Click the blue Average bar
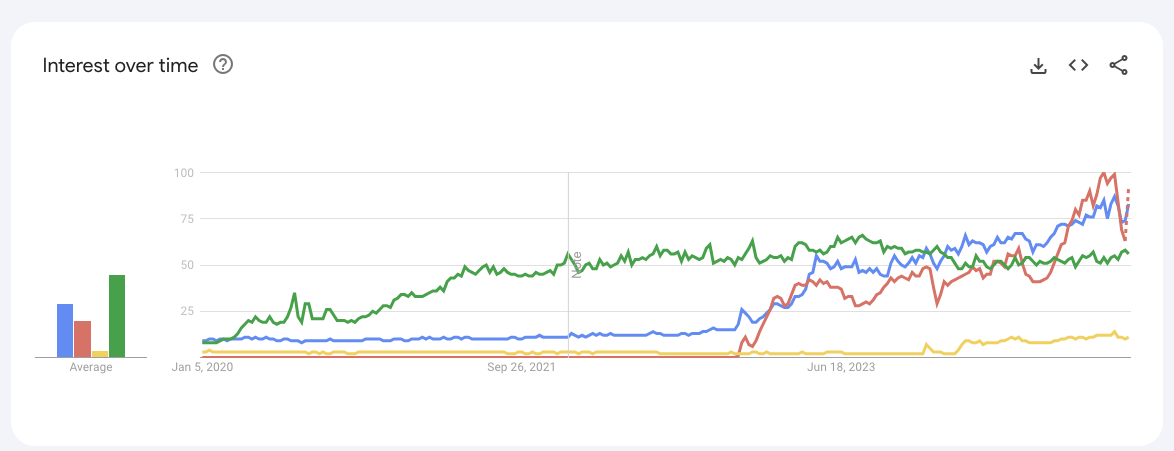 coord(65,330)
